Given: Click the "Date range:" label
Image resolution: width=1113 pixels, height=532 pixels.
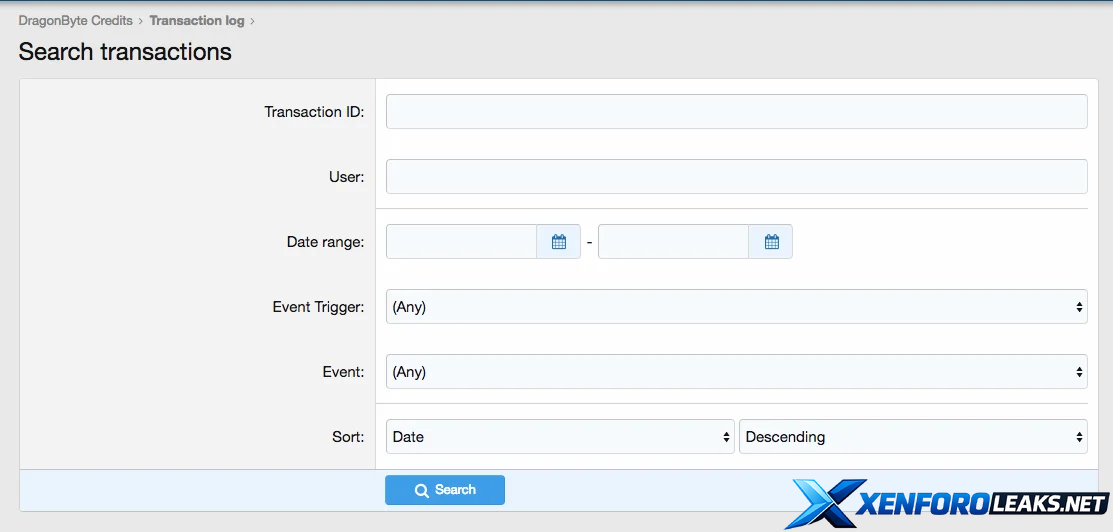Looking at the screenshot, I should coord(325,242).
